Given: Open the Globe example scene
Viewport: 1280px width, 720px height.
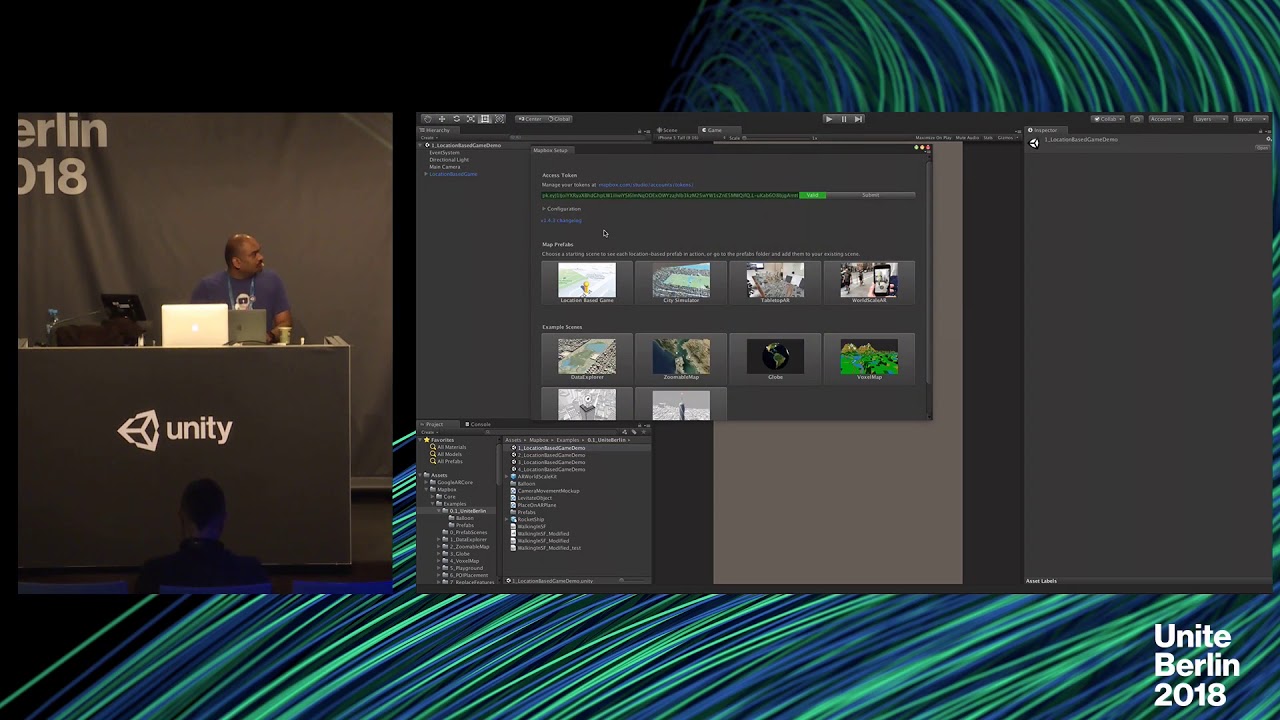Looking at the screenshot, I should (x=775, y=358).
